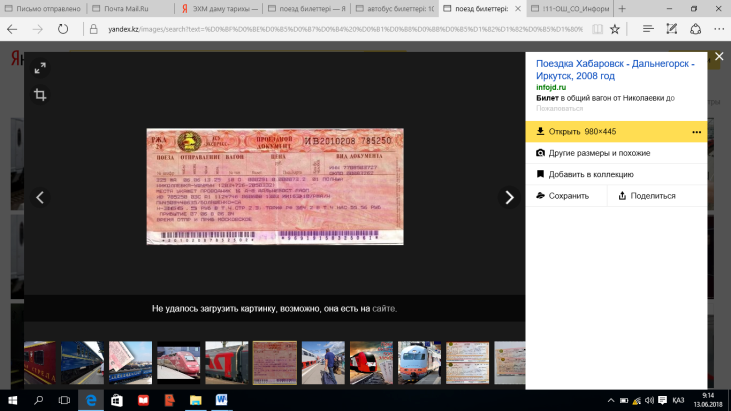731x411 pixels.
Task: Switch to поезд билеттері — Я tab
Action: point(307,8)
